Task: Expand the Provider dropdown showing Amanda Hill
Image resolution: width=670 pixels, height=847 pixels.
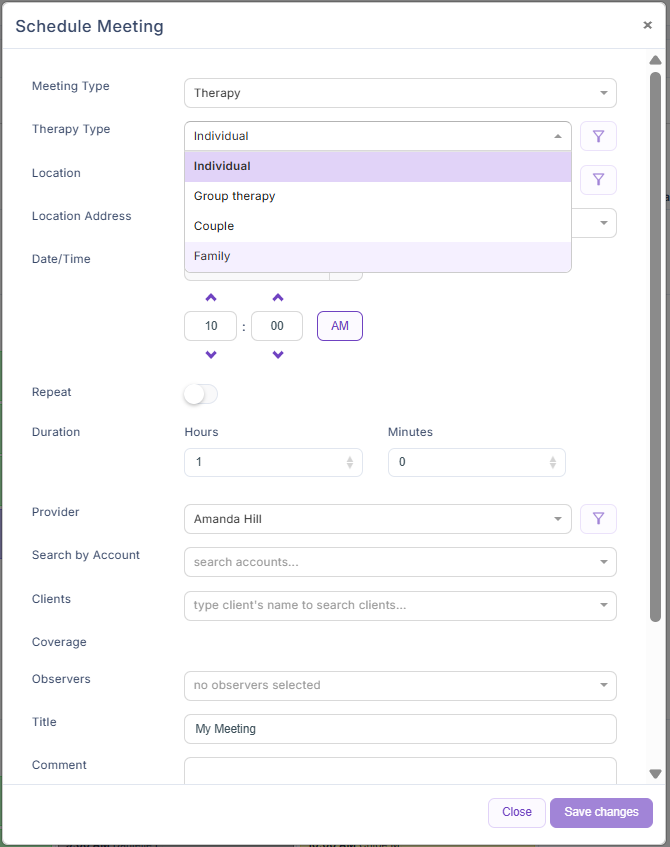Action: [377, 519]
